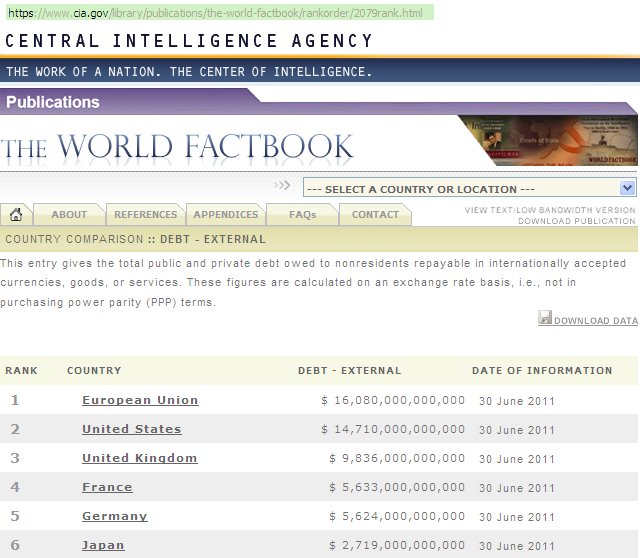Go to the Factbook home icon tab
Screen dimensions: 640x558
tap(16, 214)
